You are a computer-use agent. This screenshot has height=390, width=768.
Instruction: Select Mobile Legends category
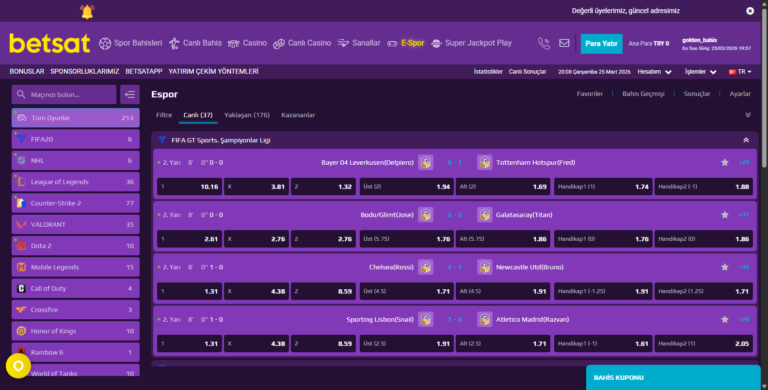click(75, 267)
